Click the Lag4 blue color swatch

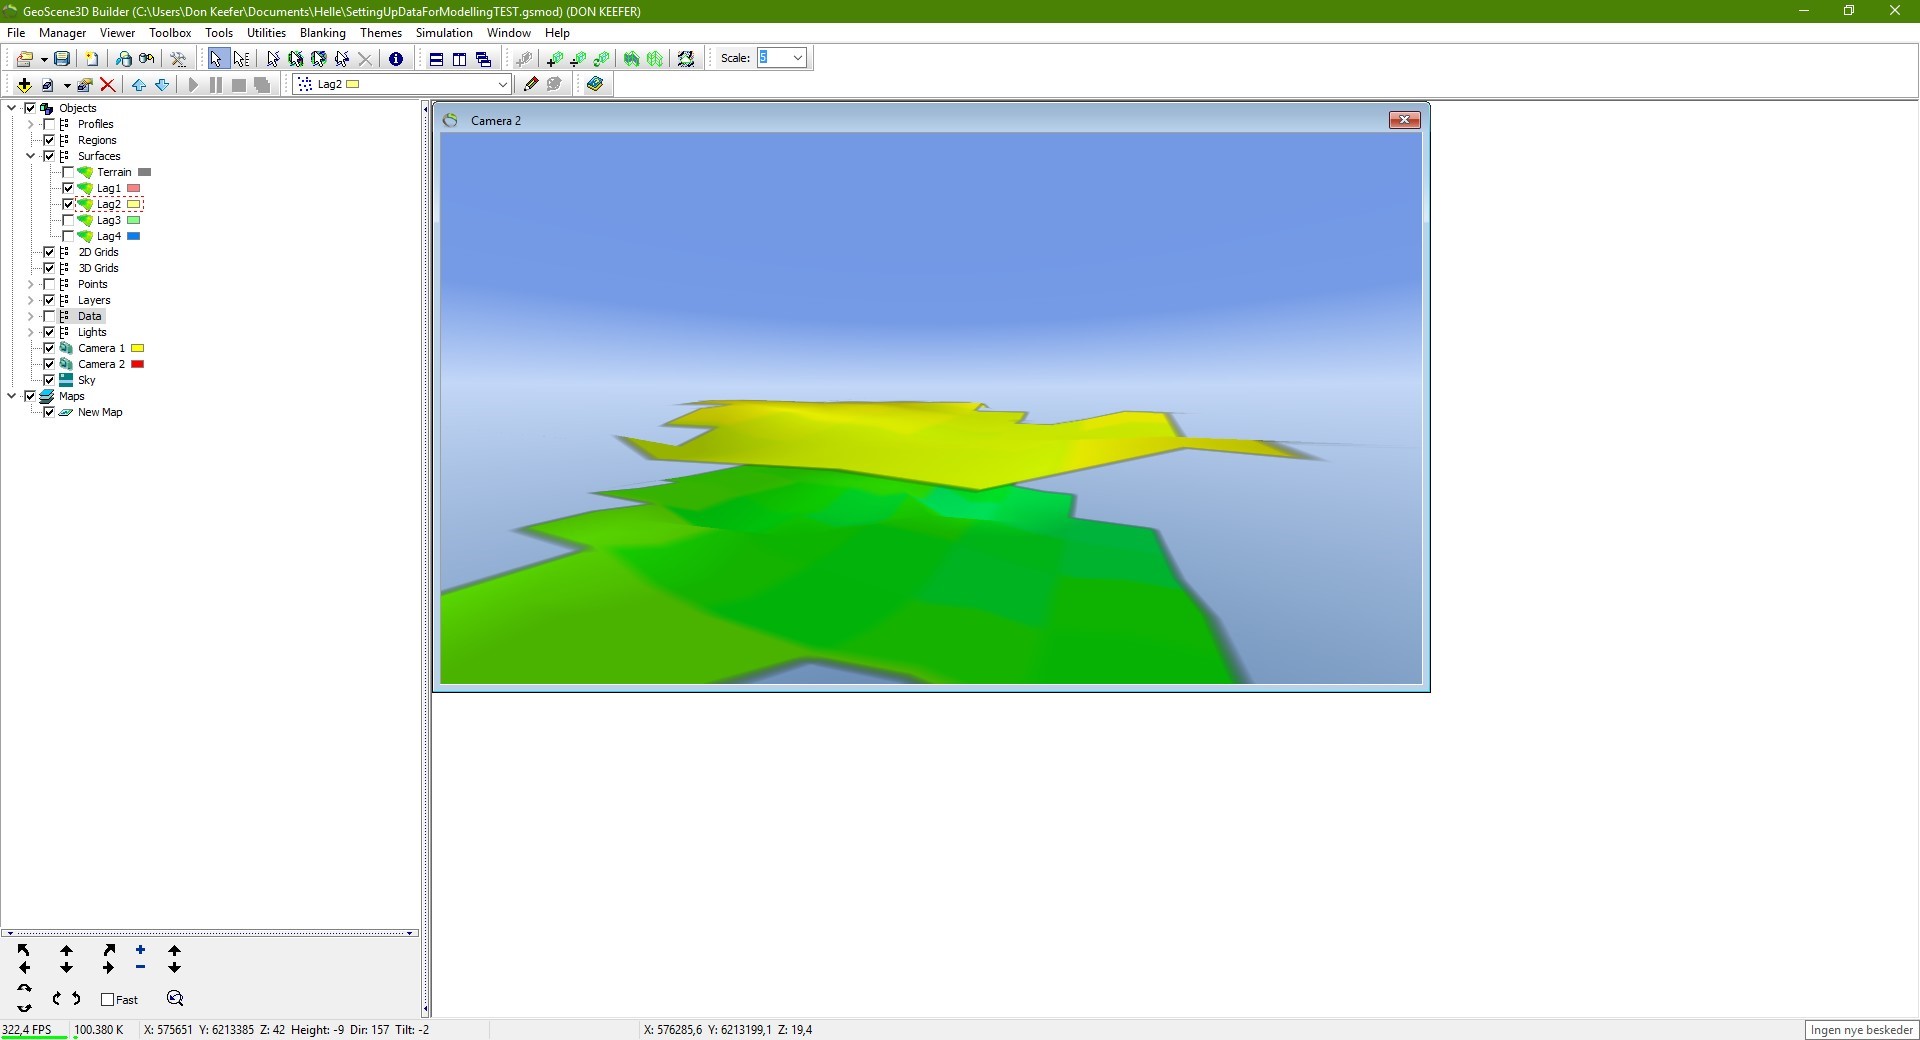point(134,236)
